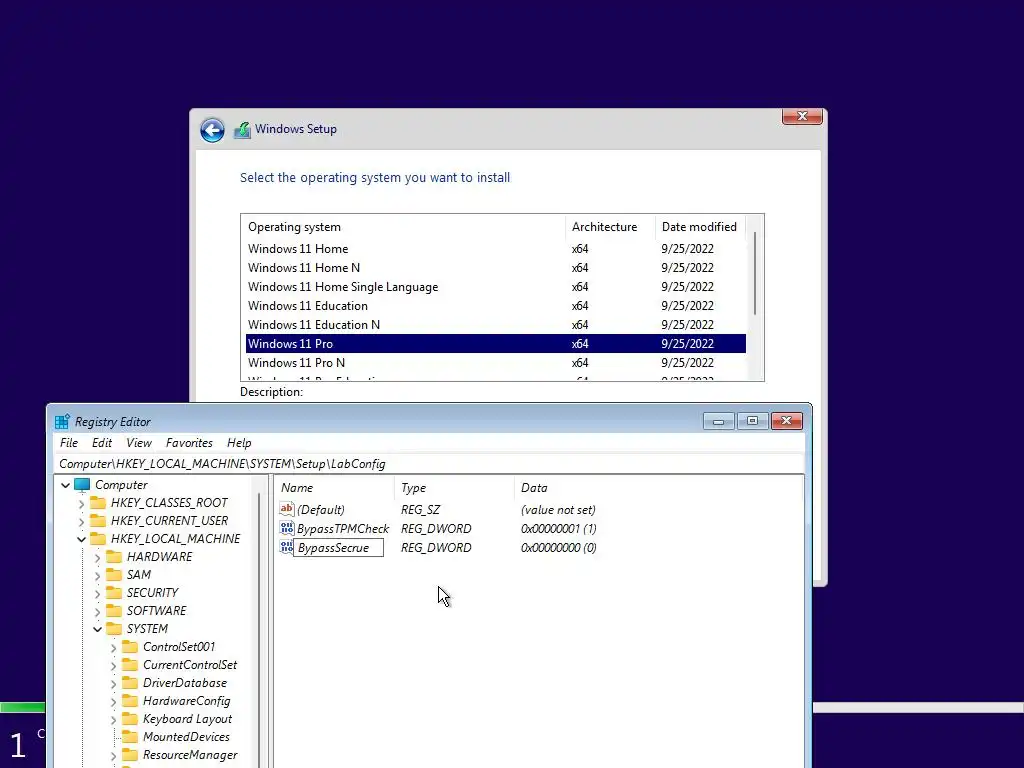Click the Name column header
The image size is (1024, 768).
pos(334,488)
